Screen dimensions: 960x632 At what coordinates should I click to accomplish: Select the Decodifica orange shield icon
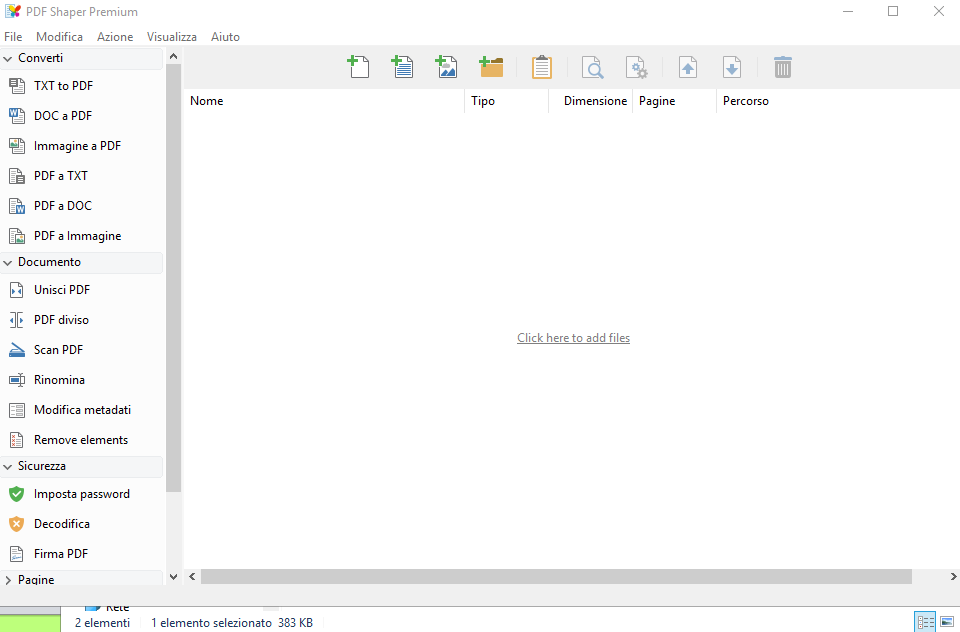pyautogui.click(x=17, y=524)
